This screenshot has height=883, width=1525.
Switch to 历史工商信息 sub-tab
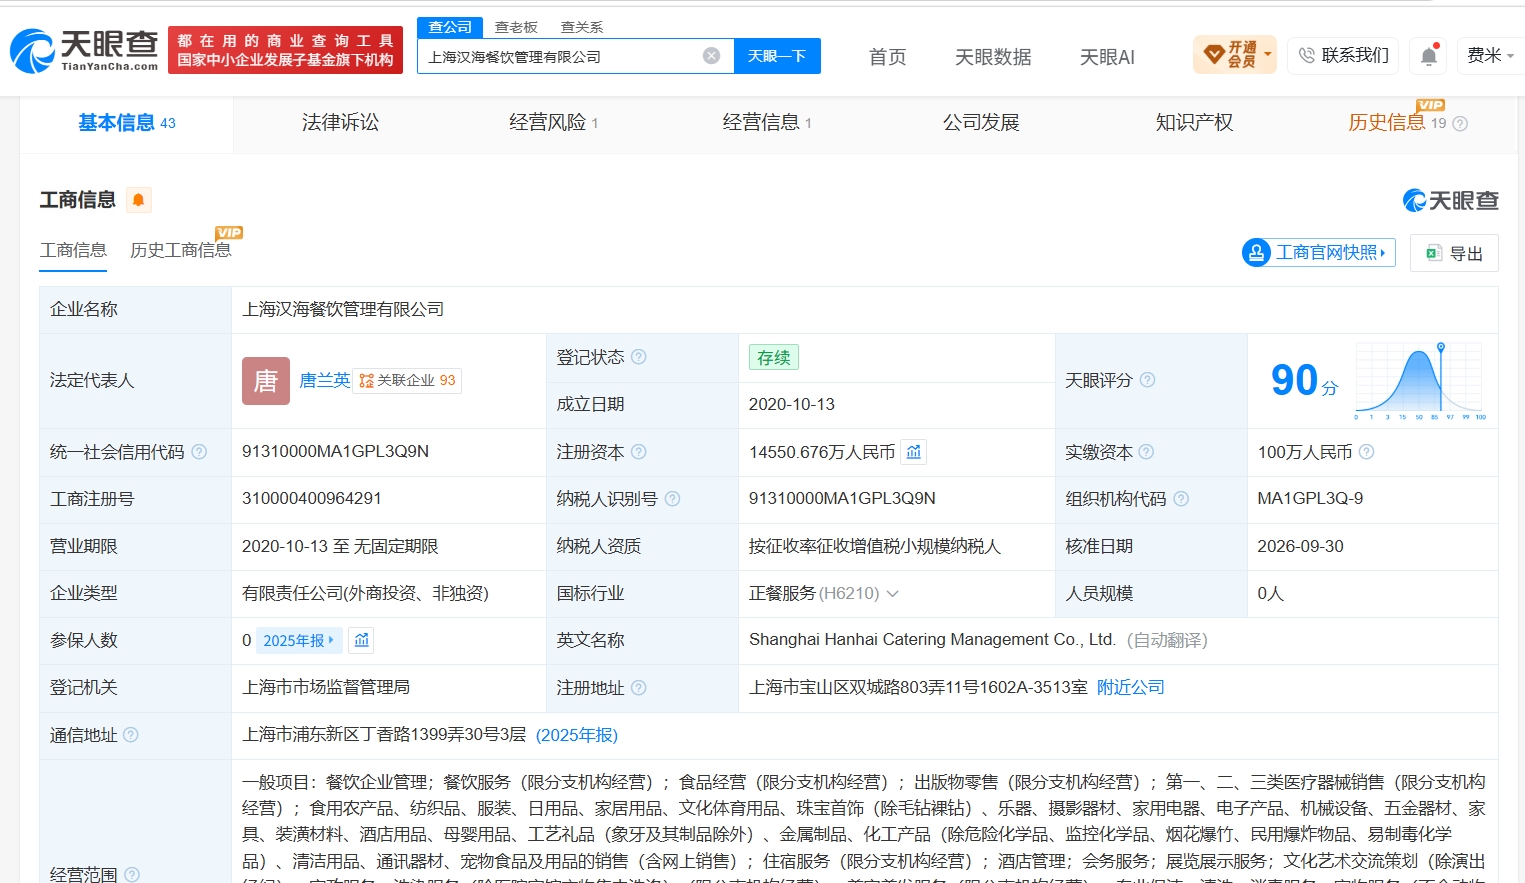[x=181, y=250]
